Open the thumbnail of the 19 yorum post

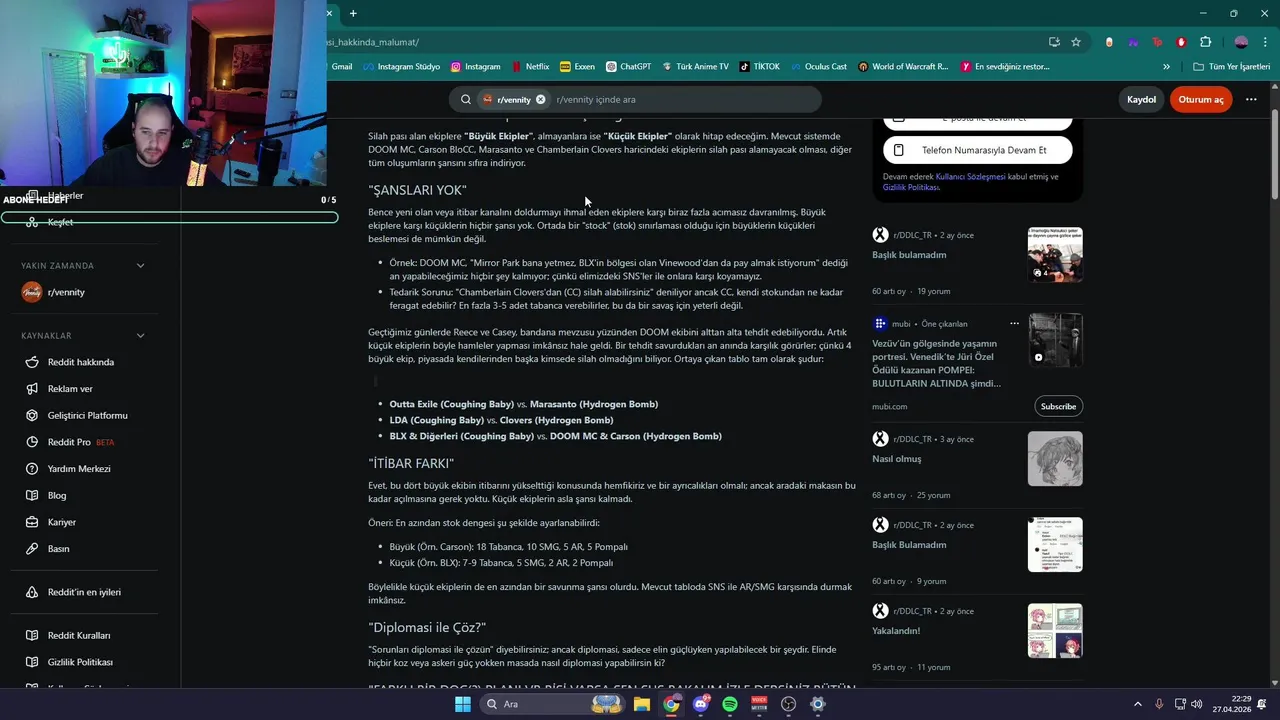[1055, 254]
